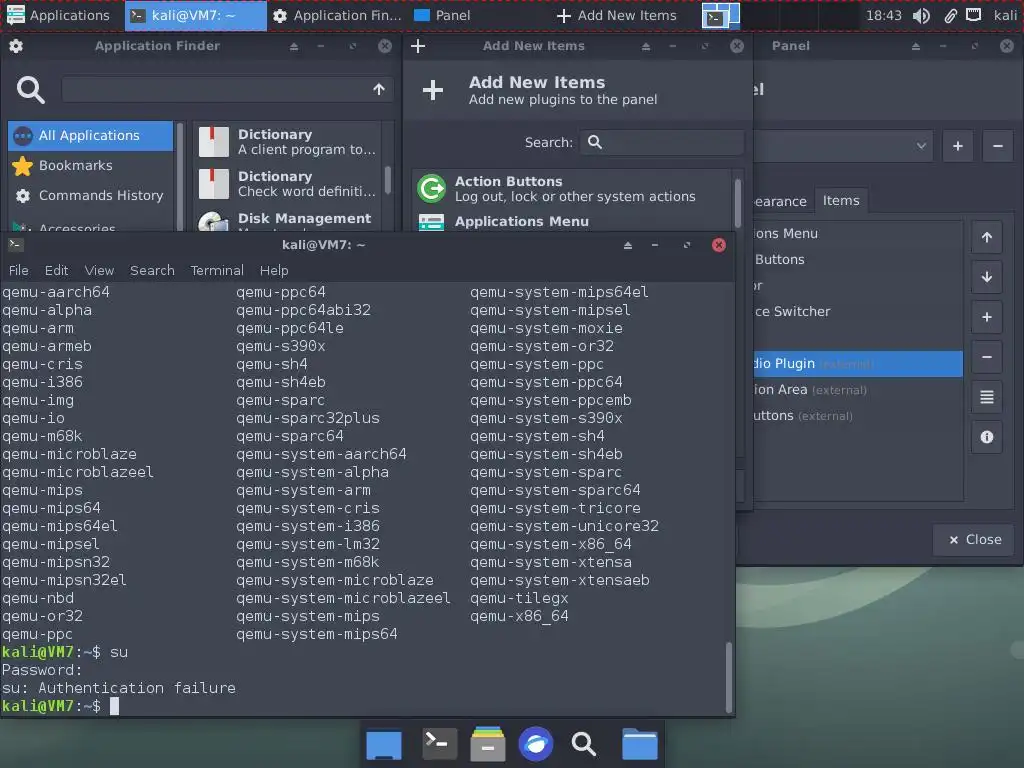Click the Add New Items list scrollbar
The width and height of the screenshot is (1024, 768).
(738, 202)
